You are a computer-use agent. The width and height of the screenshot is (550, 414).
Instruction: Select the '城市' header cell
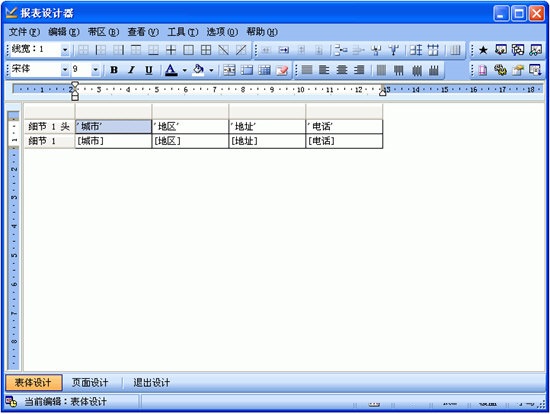point(113,126)
